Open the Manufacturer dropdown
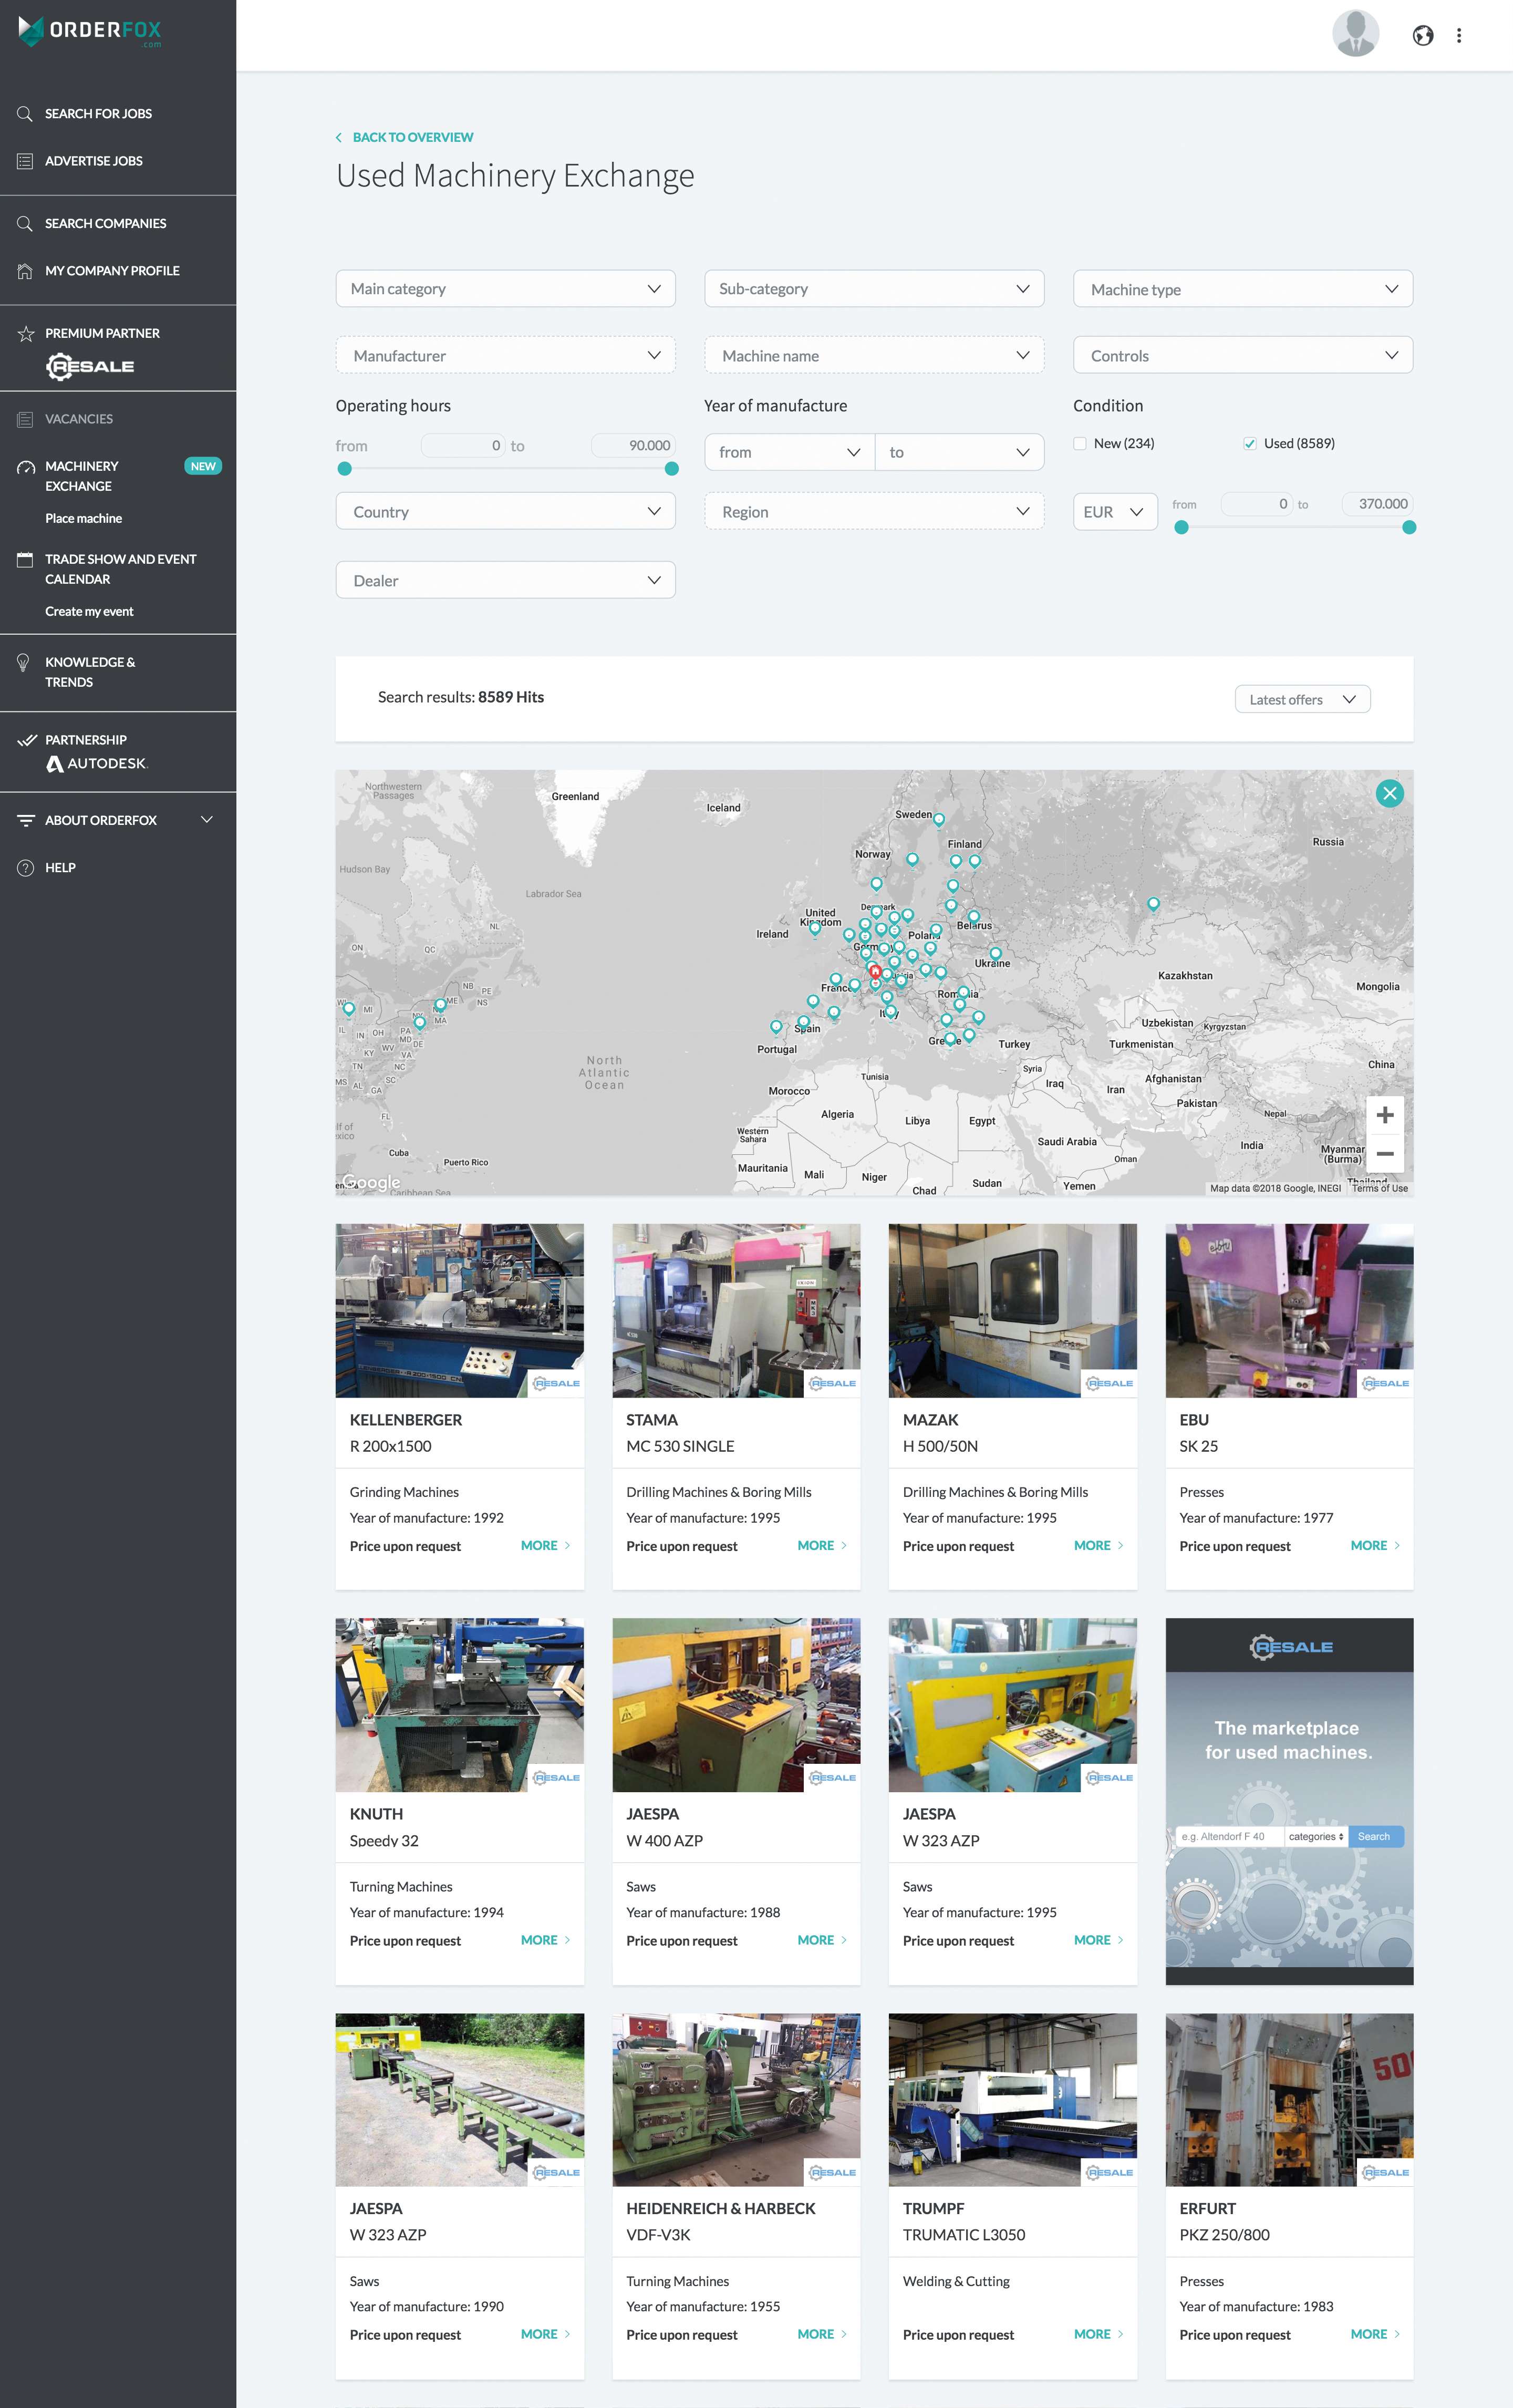 click(505, 356)
